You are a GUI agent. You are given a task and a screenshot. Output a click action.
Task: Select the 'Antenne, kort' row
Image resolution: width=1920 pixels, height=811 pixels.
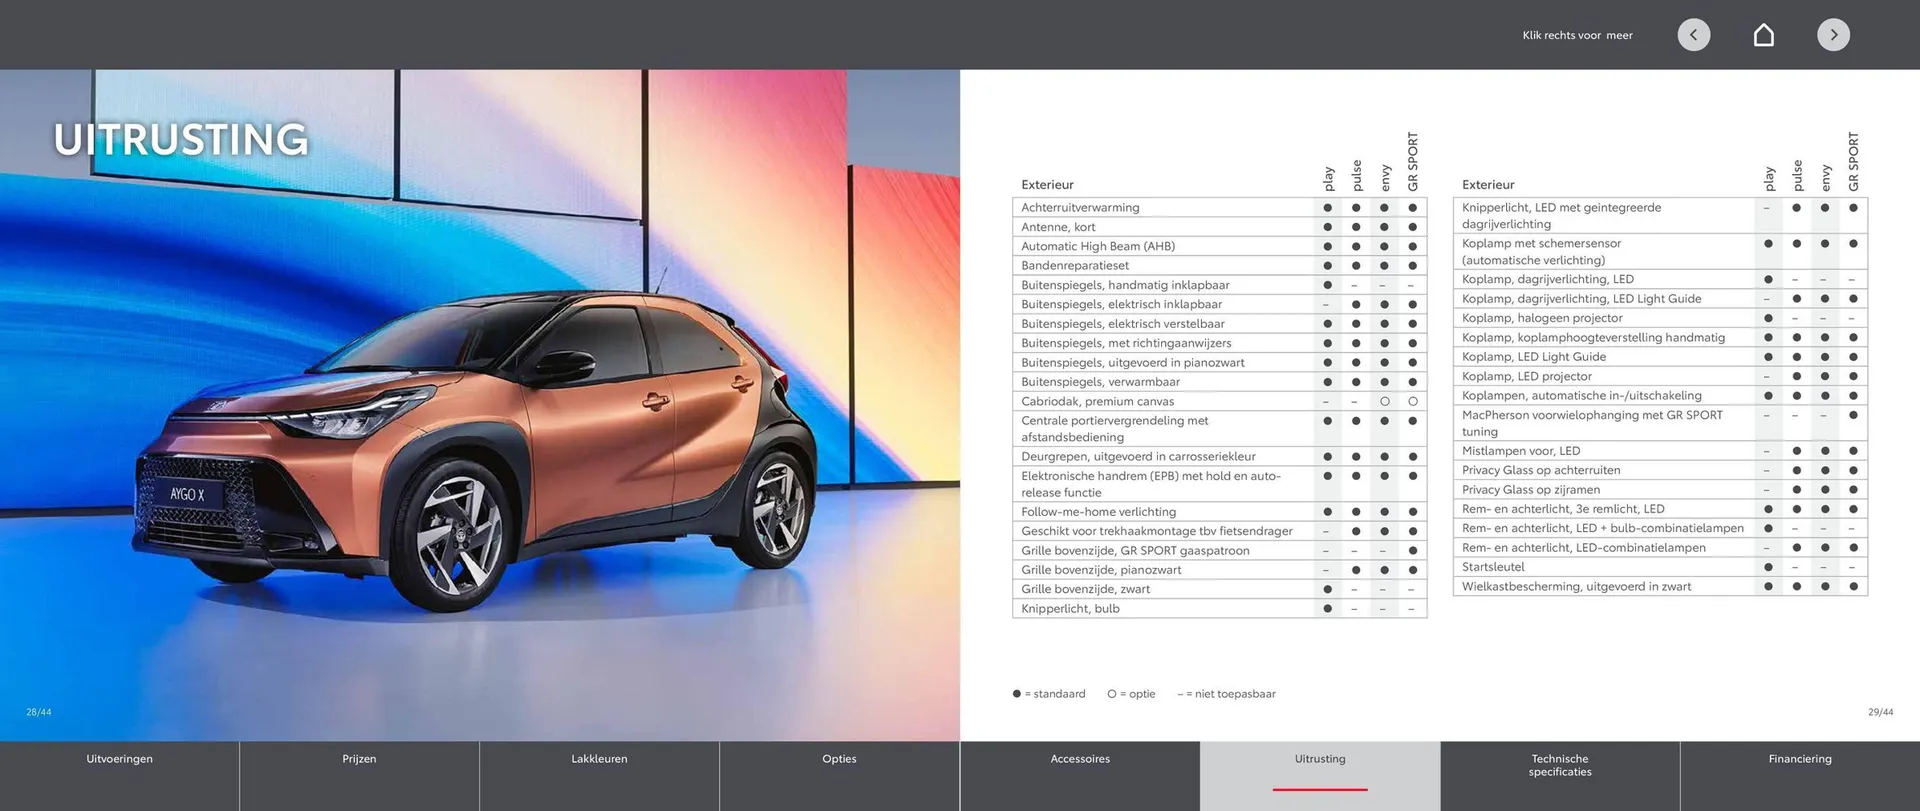point(1220,227)
